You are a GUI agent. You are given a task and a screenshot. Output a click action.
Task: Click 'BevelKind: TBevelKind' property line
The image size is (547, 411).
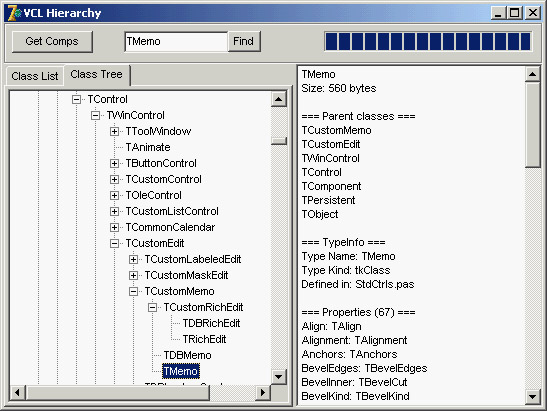click(x=355, y=396)
